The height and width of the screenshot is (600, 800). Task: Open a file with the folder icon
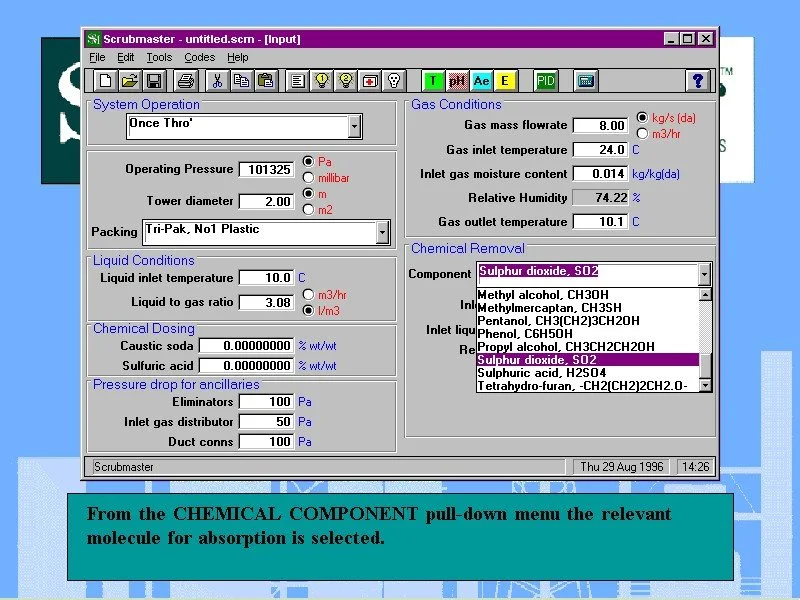click(x=130, y=81)
